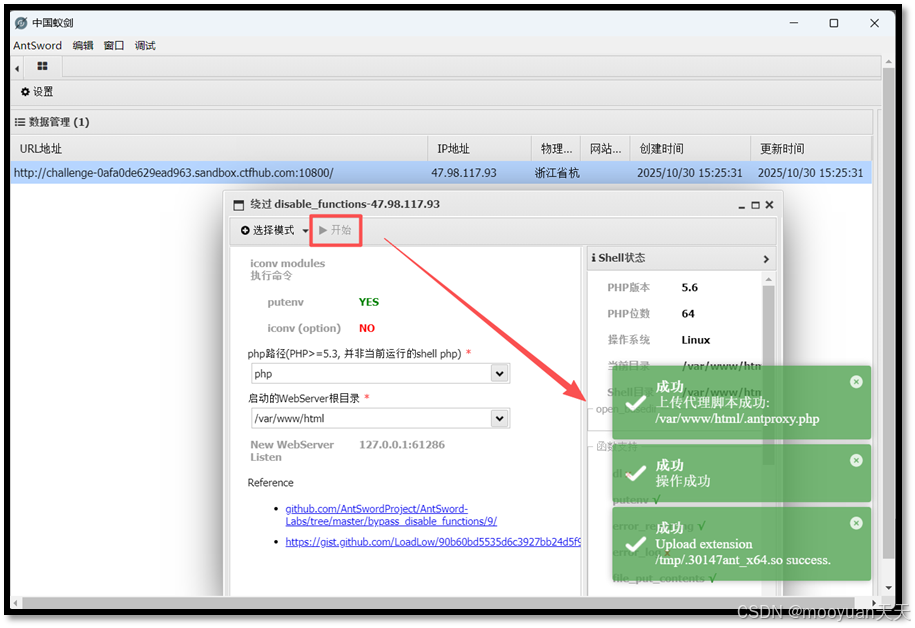Click the left tab scroll arrow
Screen dimensions: 915x628
(17, 69)
